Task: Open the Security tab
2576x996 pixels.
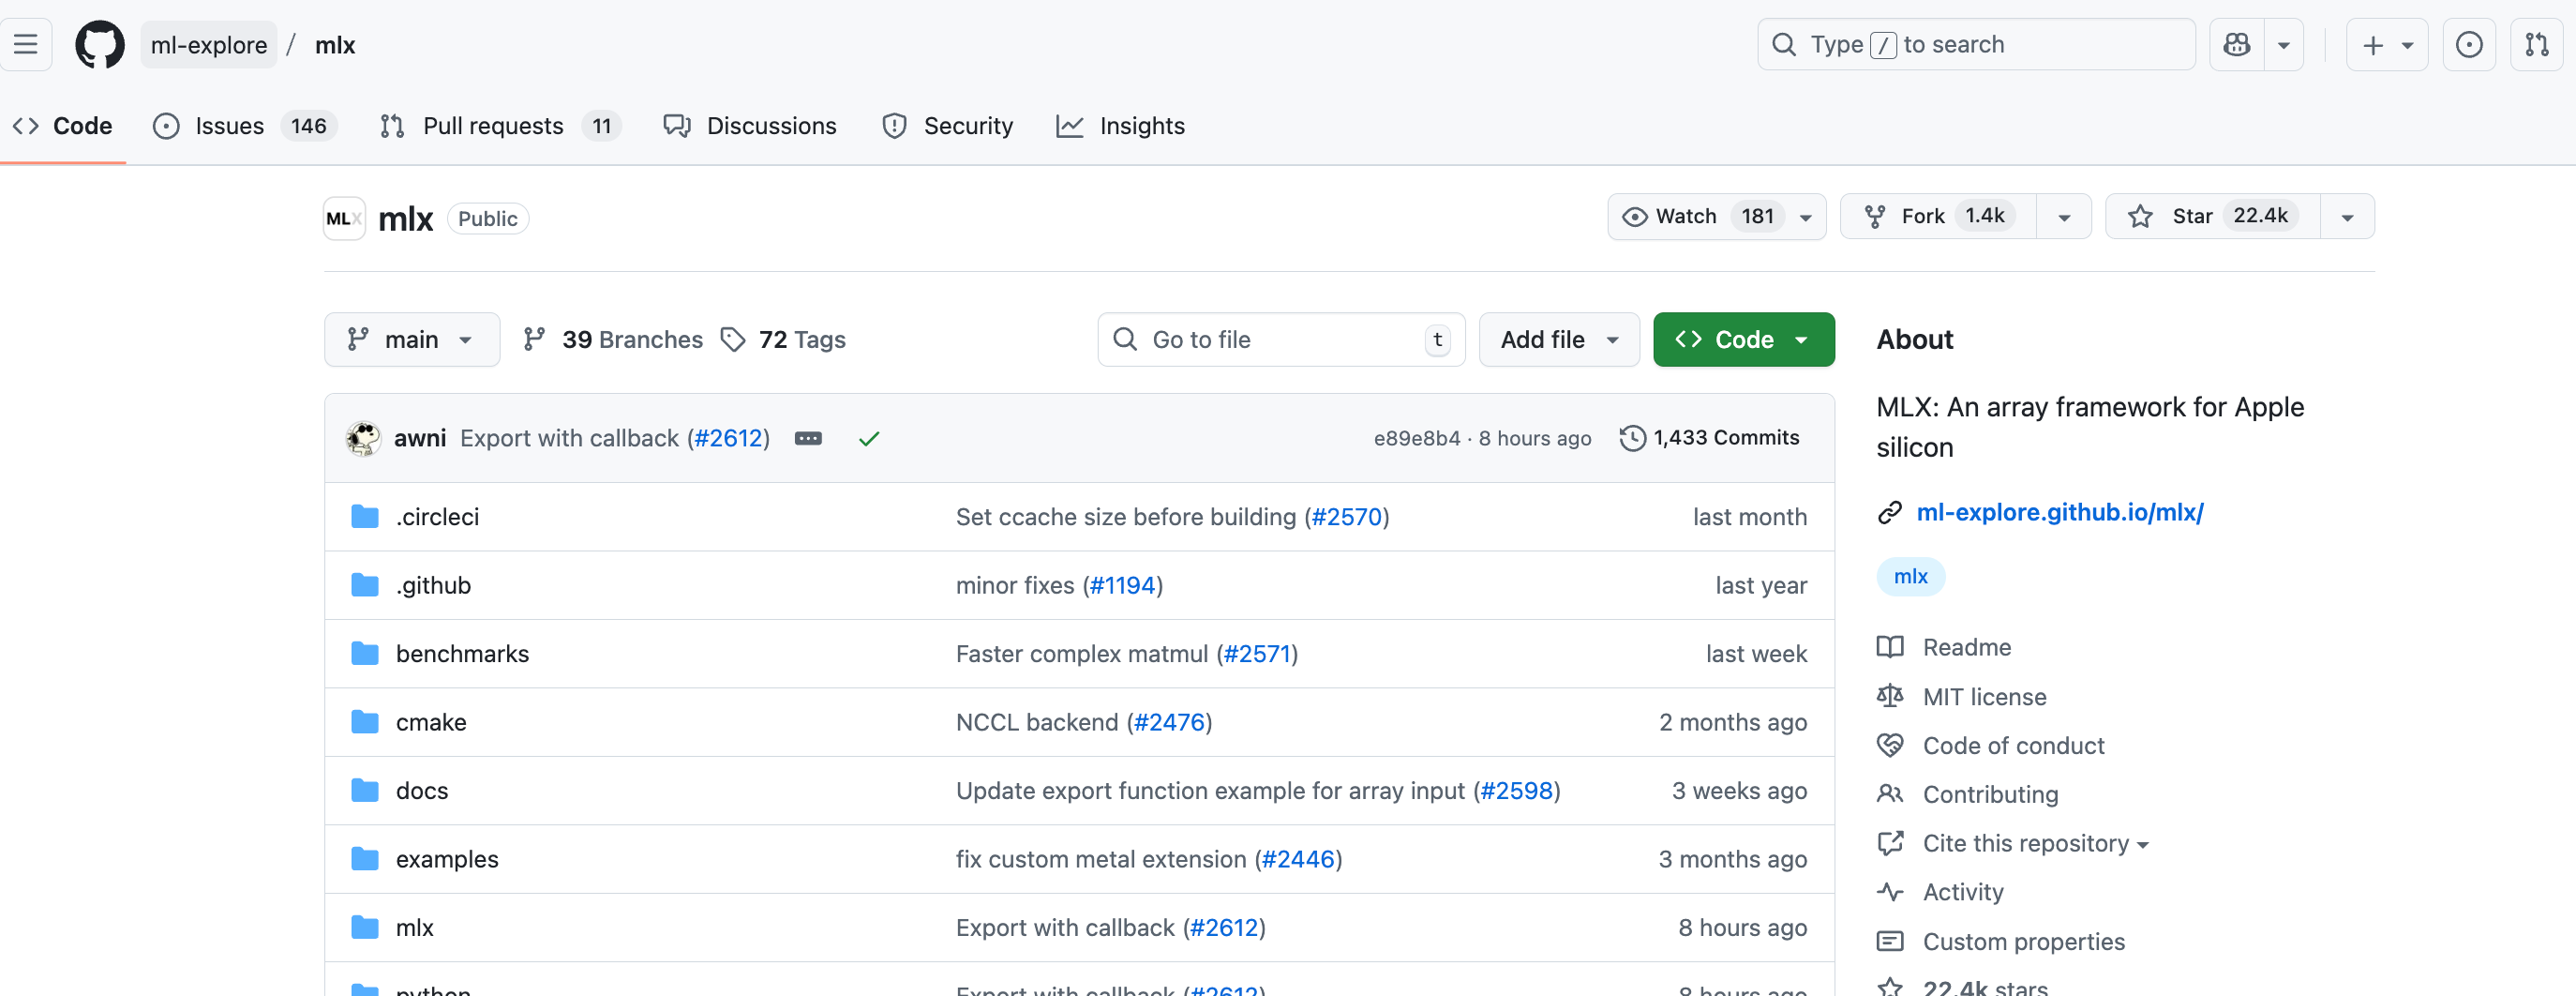Action: click(x=947, y=126)
